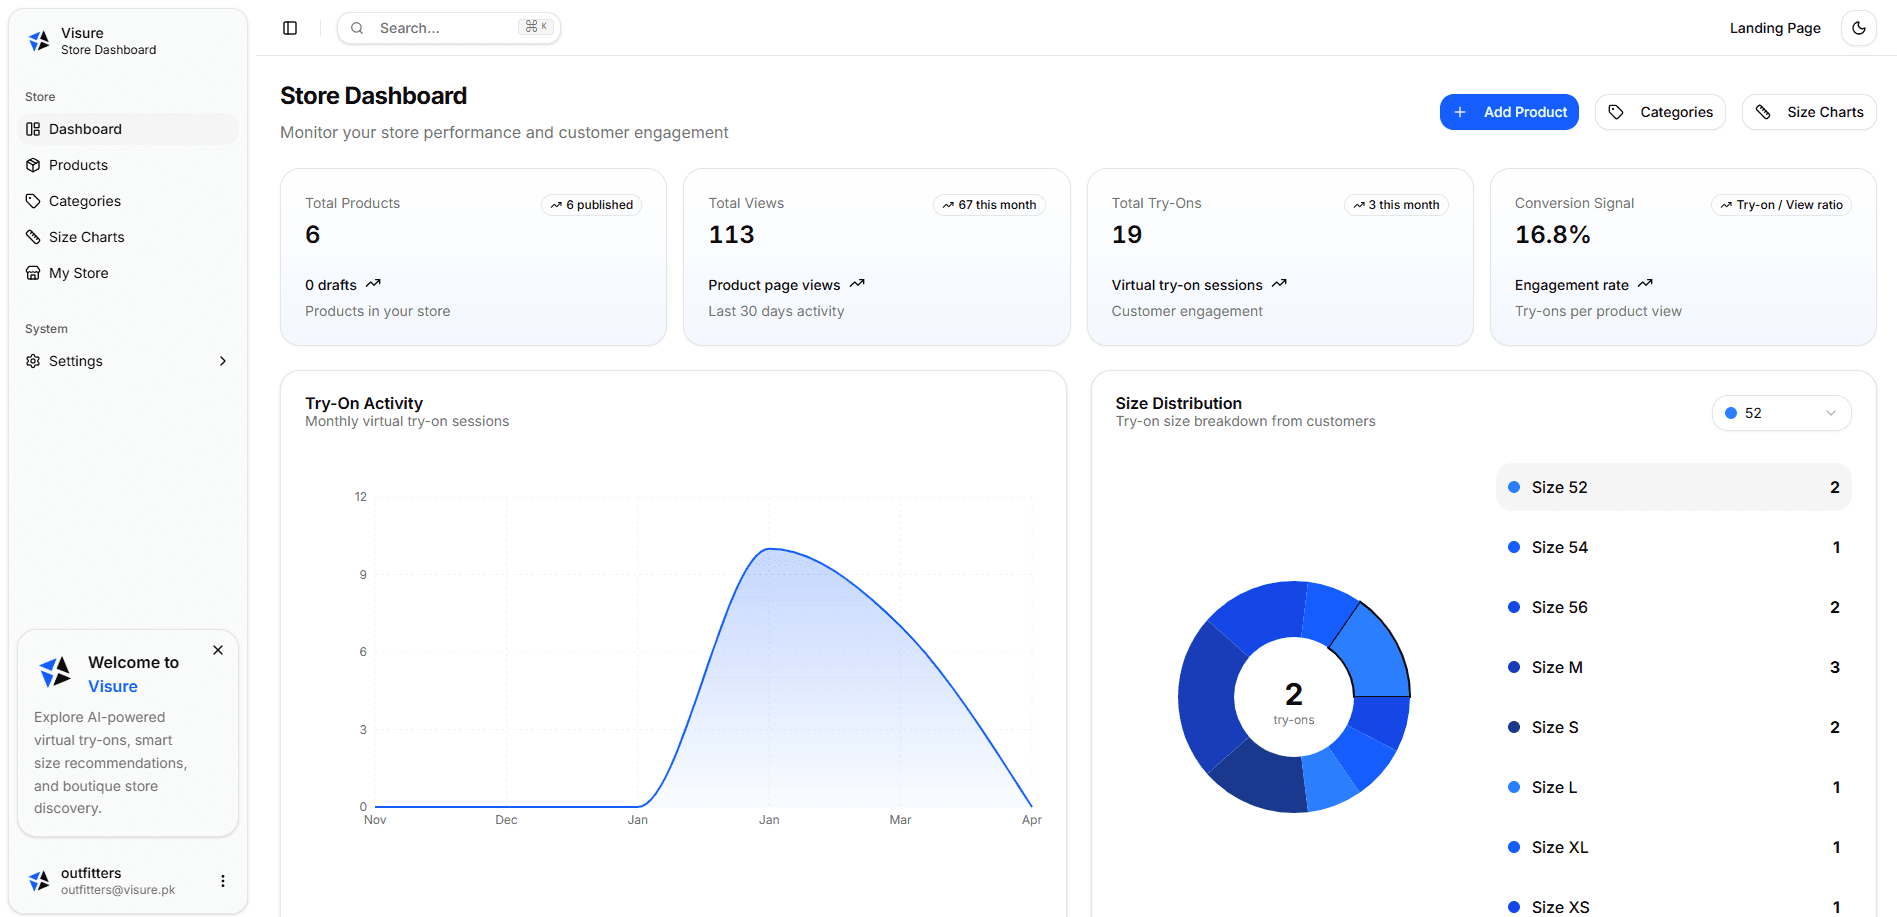The image size is (1897, 917).
Task: Click the search magnifier icon
Action: click(x=357, y=27)
